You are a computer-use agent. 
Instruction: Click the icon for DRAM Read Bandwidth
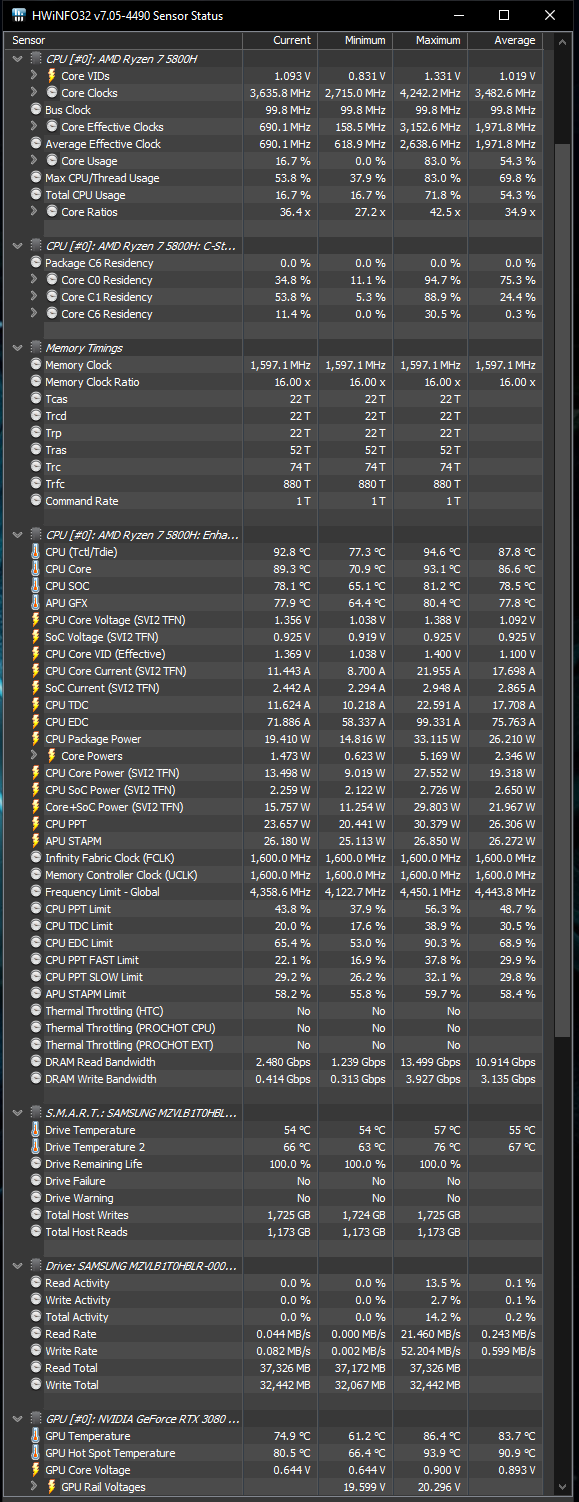coord(36,1062)
